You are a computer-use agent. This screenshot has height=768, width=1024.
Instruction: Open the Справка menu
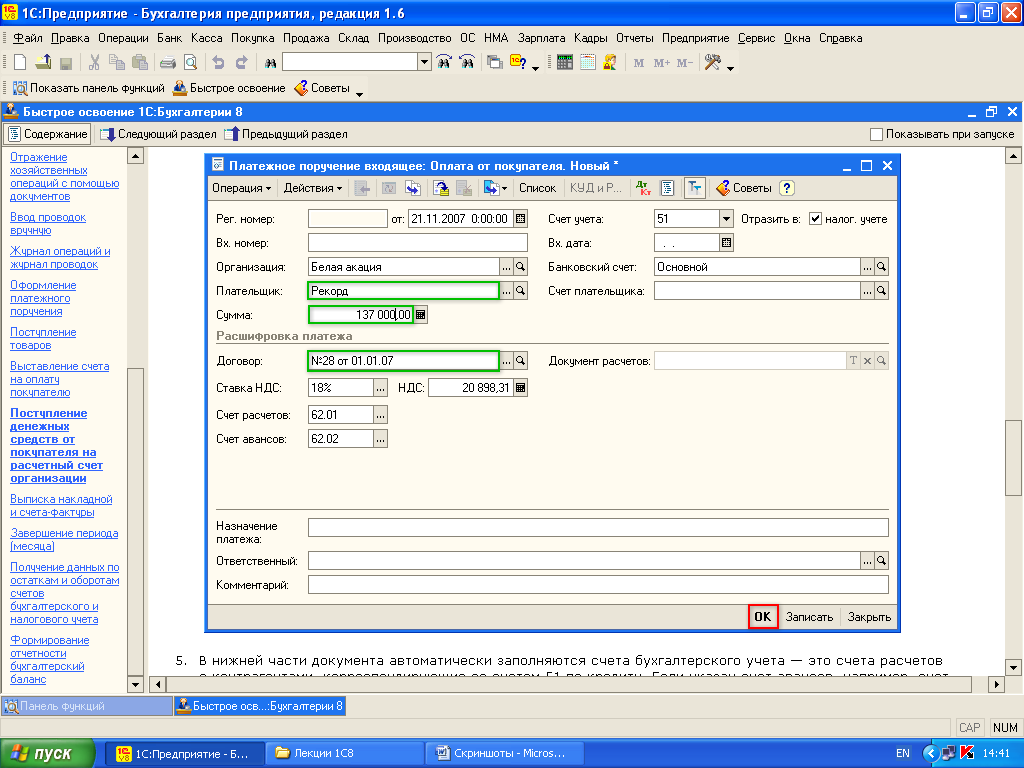pyautogui.click(x=840, y=38)
